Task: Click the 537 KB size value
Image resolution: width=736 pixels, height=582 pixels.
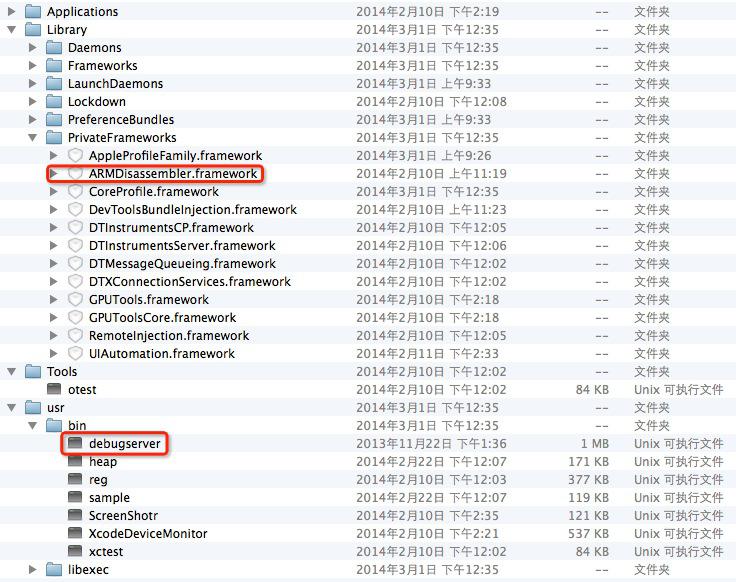Action: coord(588,533)
